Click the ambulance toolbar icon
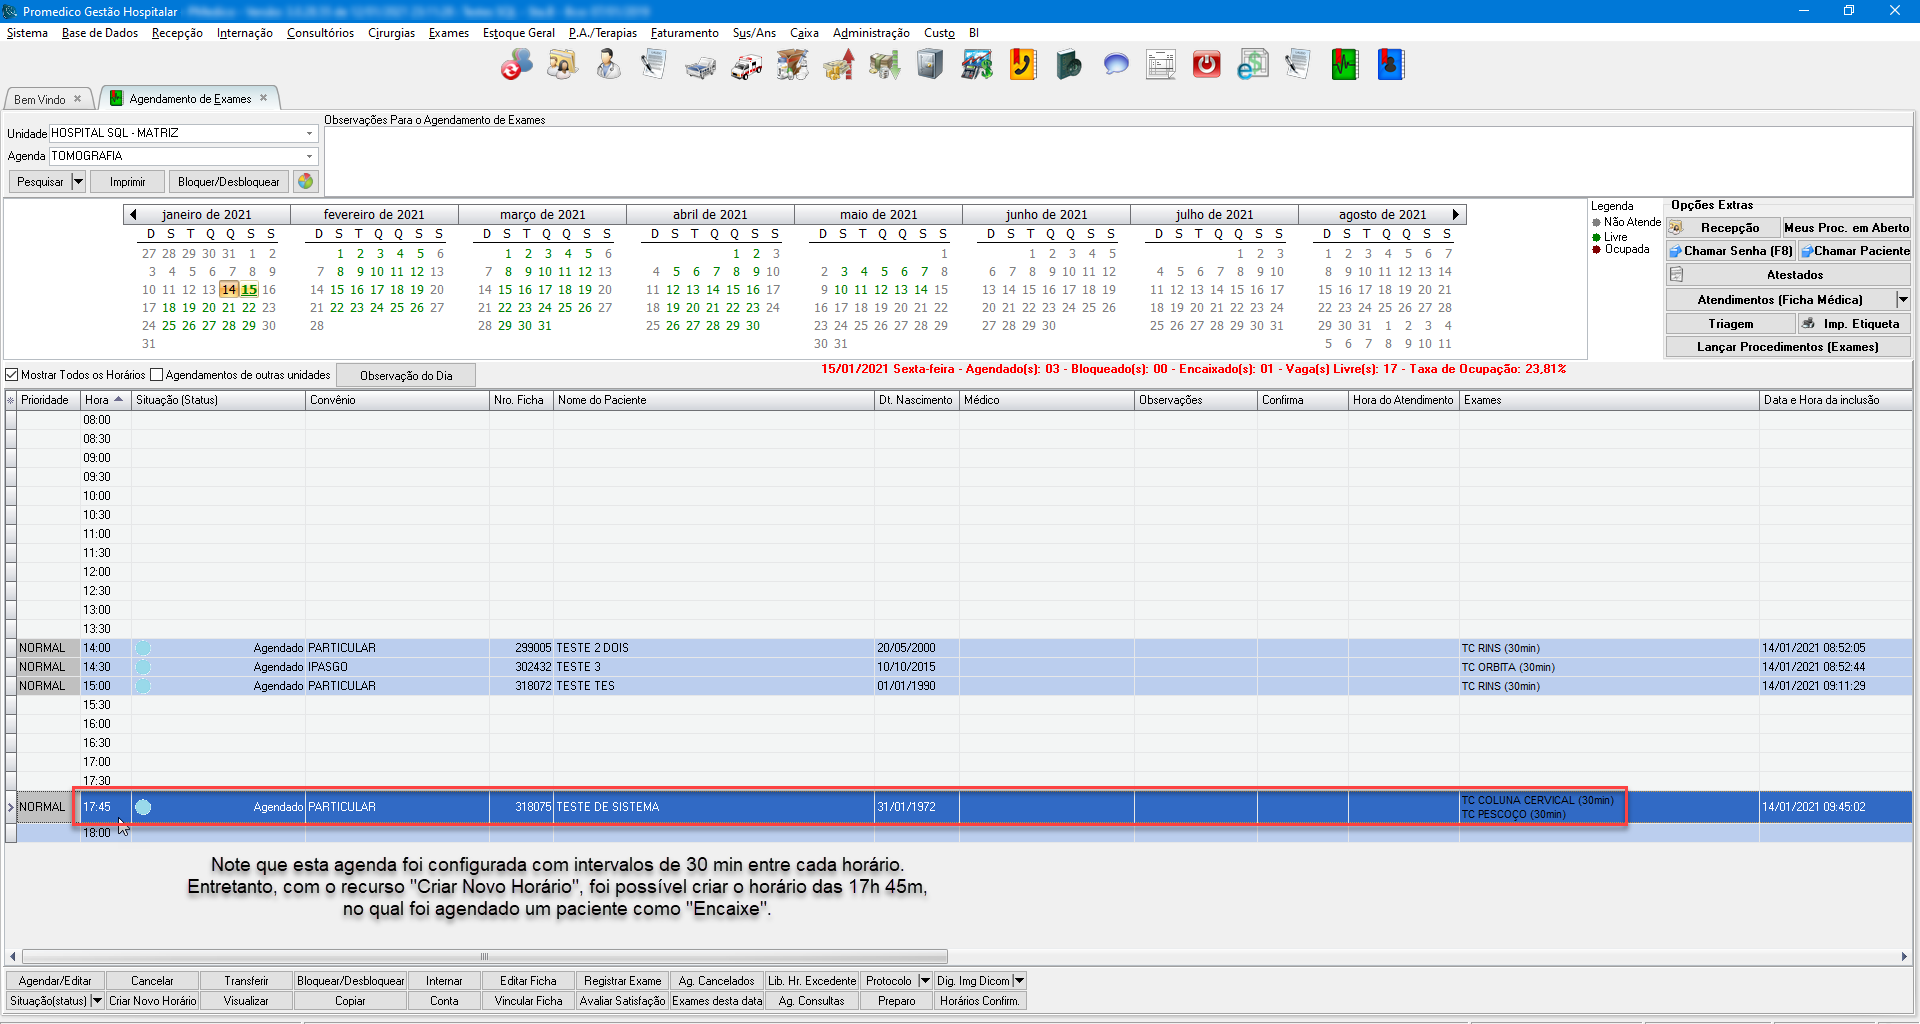This screenshot has width=1920, height=1024. tap(746, 66)
